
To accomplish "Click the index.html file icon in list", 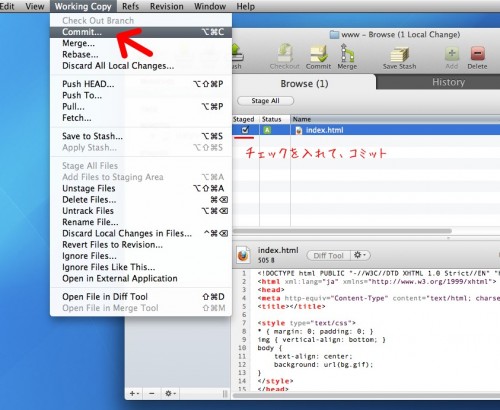I will 299,130.
